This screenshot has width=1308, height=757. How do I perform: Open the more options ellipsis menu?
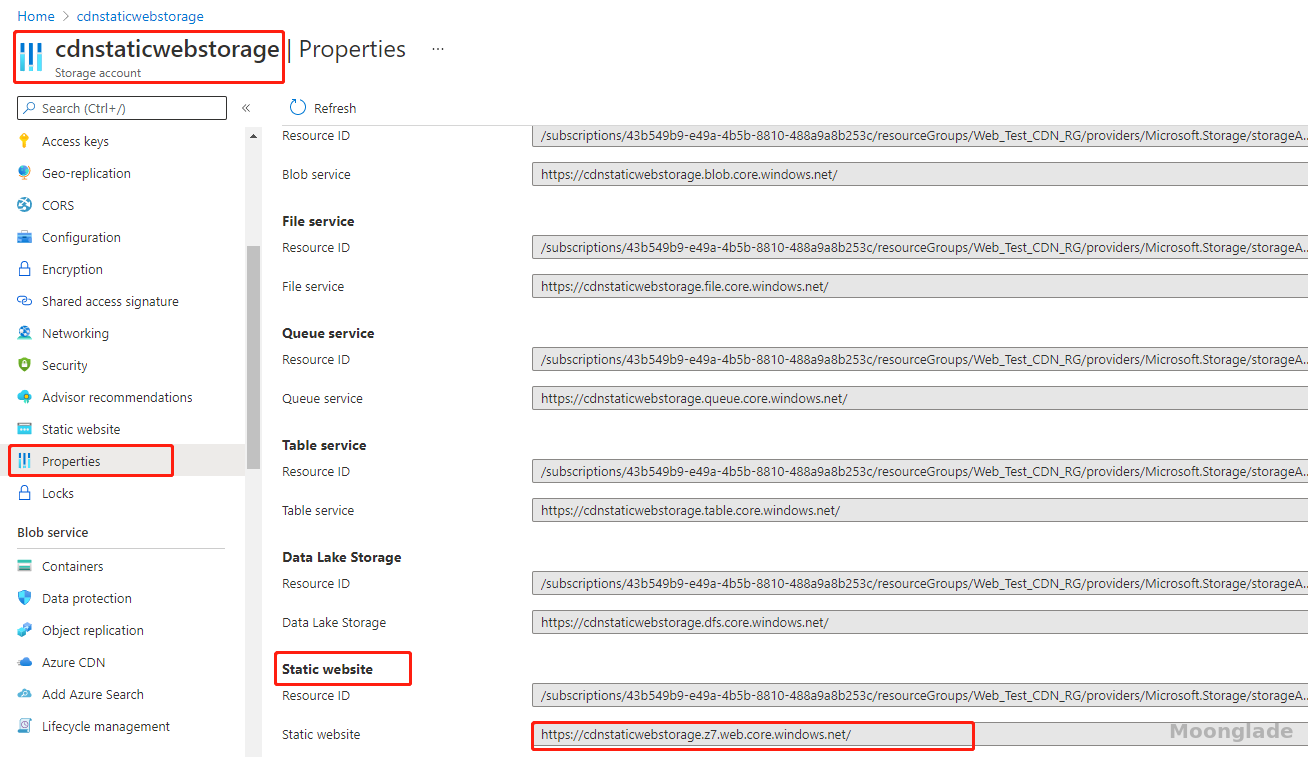tap(438, 49)
